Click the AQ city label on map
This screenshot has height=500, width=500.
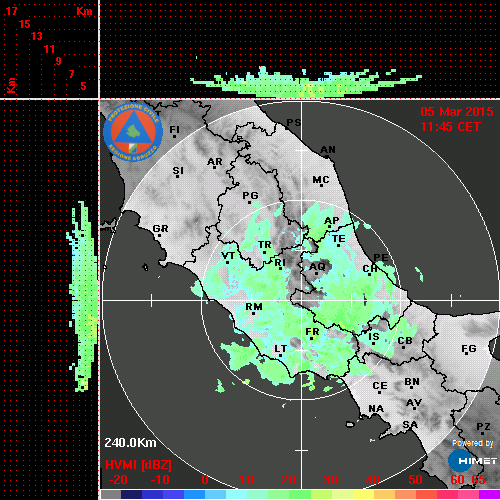pos(317,267)
